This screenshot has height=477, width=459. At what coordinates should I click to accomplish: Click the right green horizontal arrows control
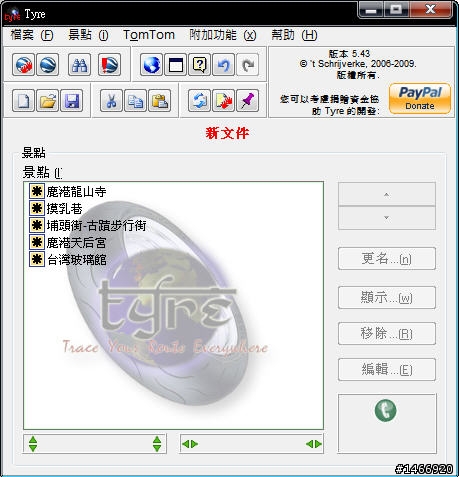(x=314, y=444)
